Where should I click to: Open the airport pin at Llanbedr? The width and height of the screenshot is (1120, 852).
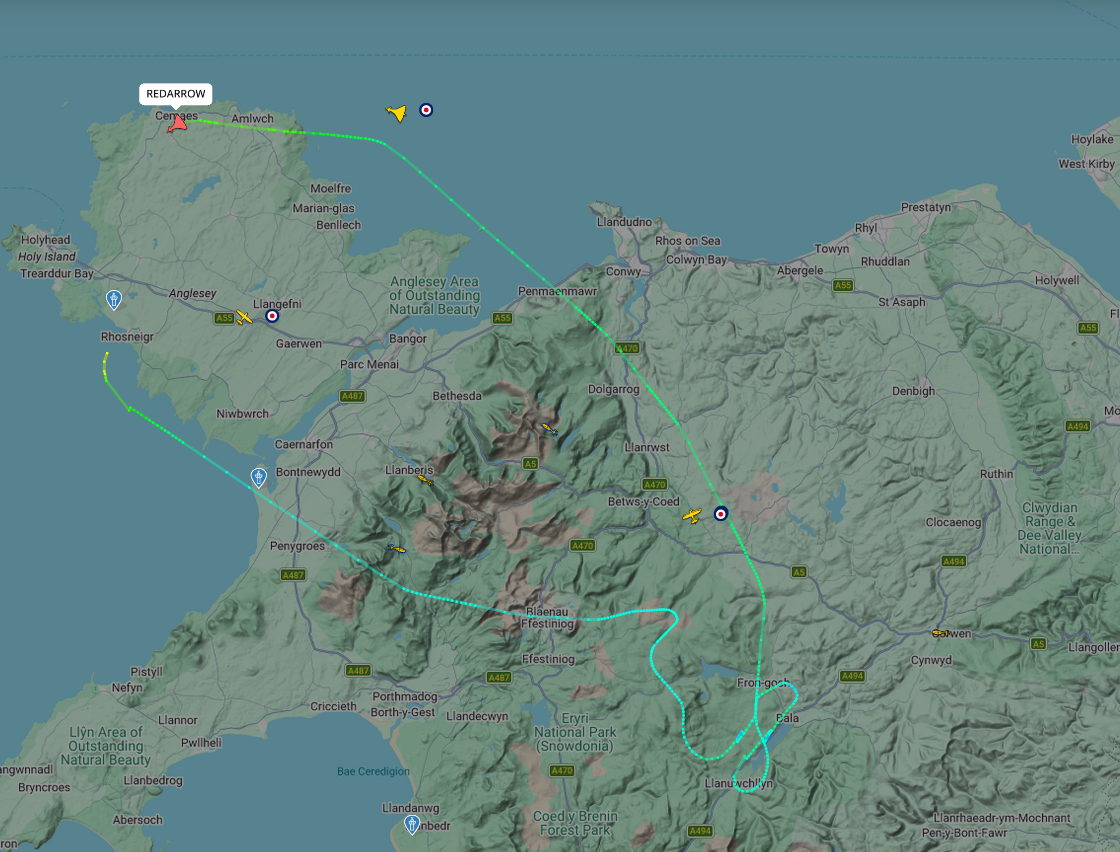412,825
